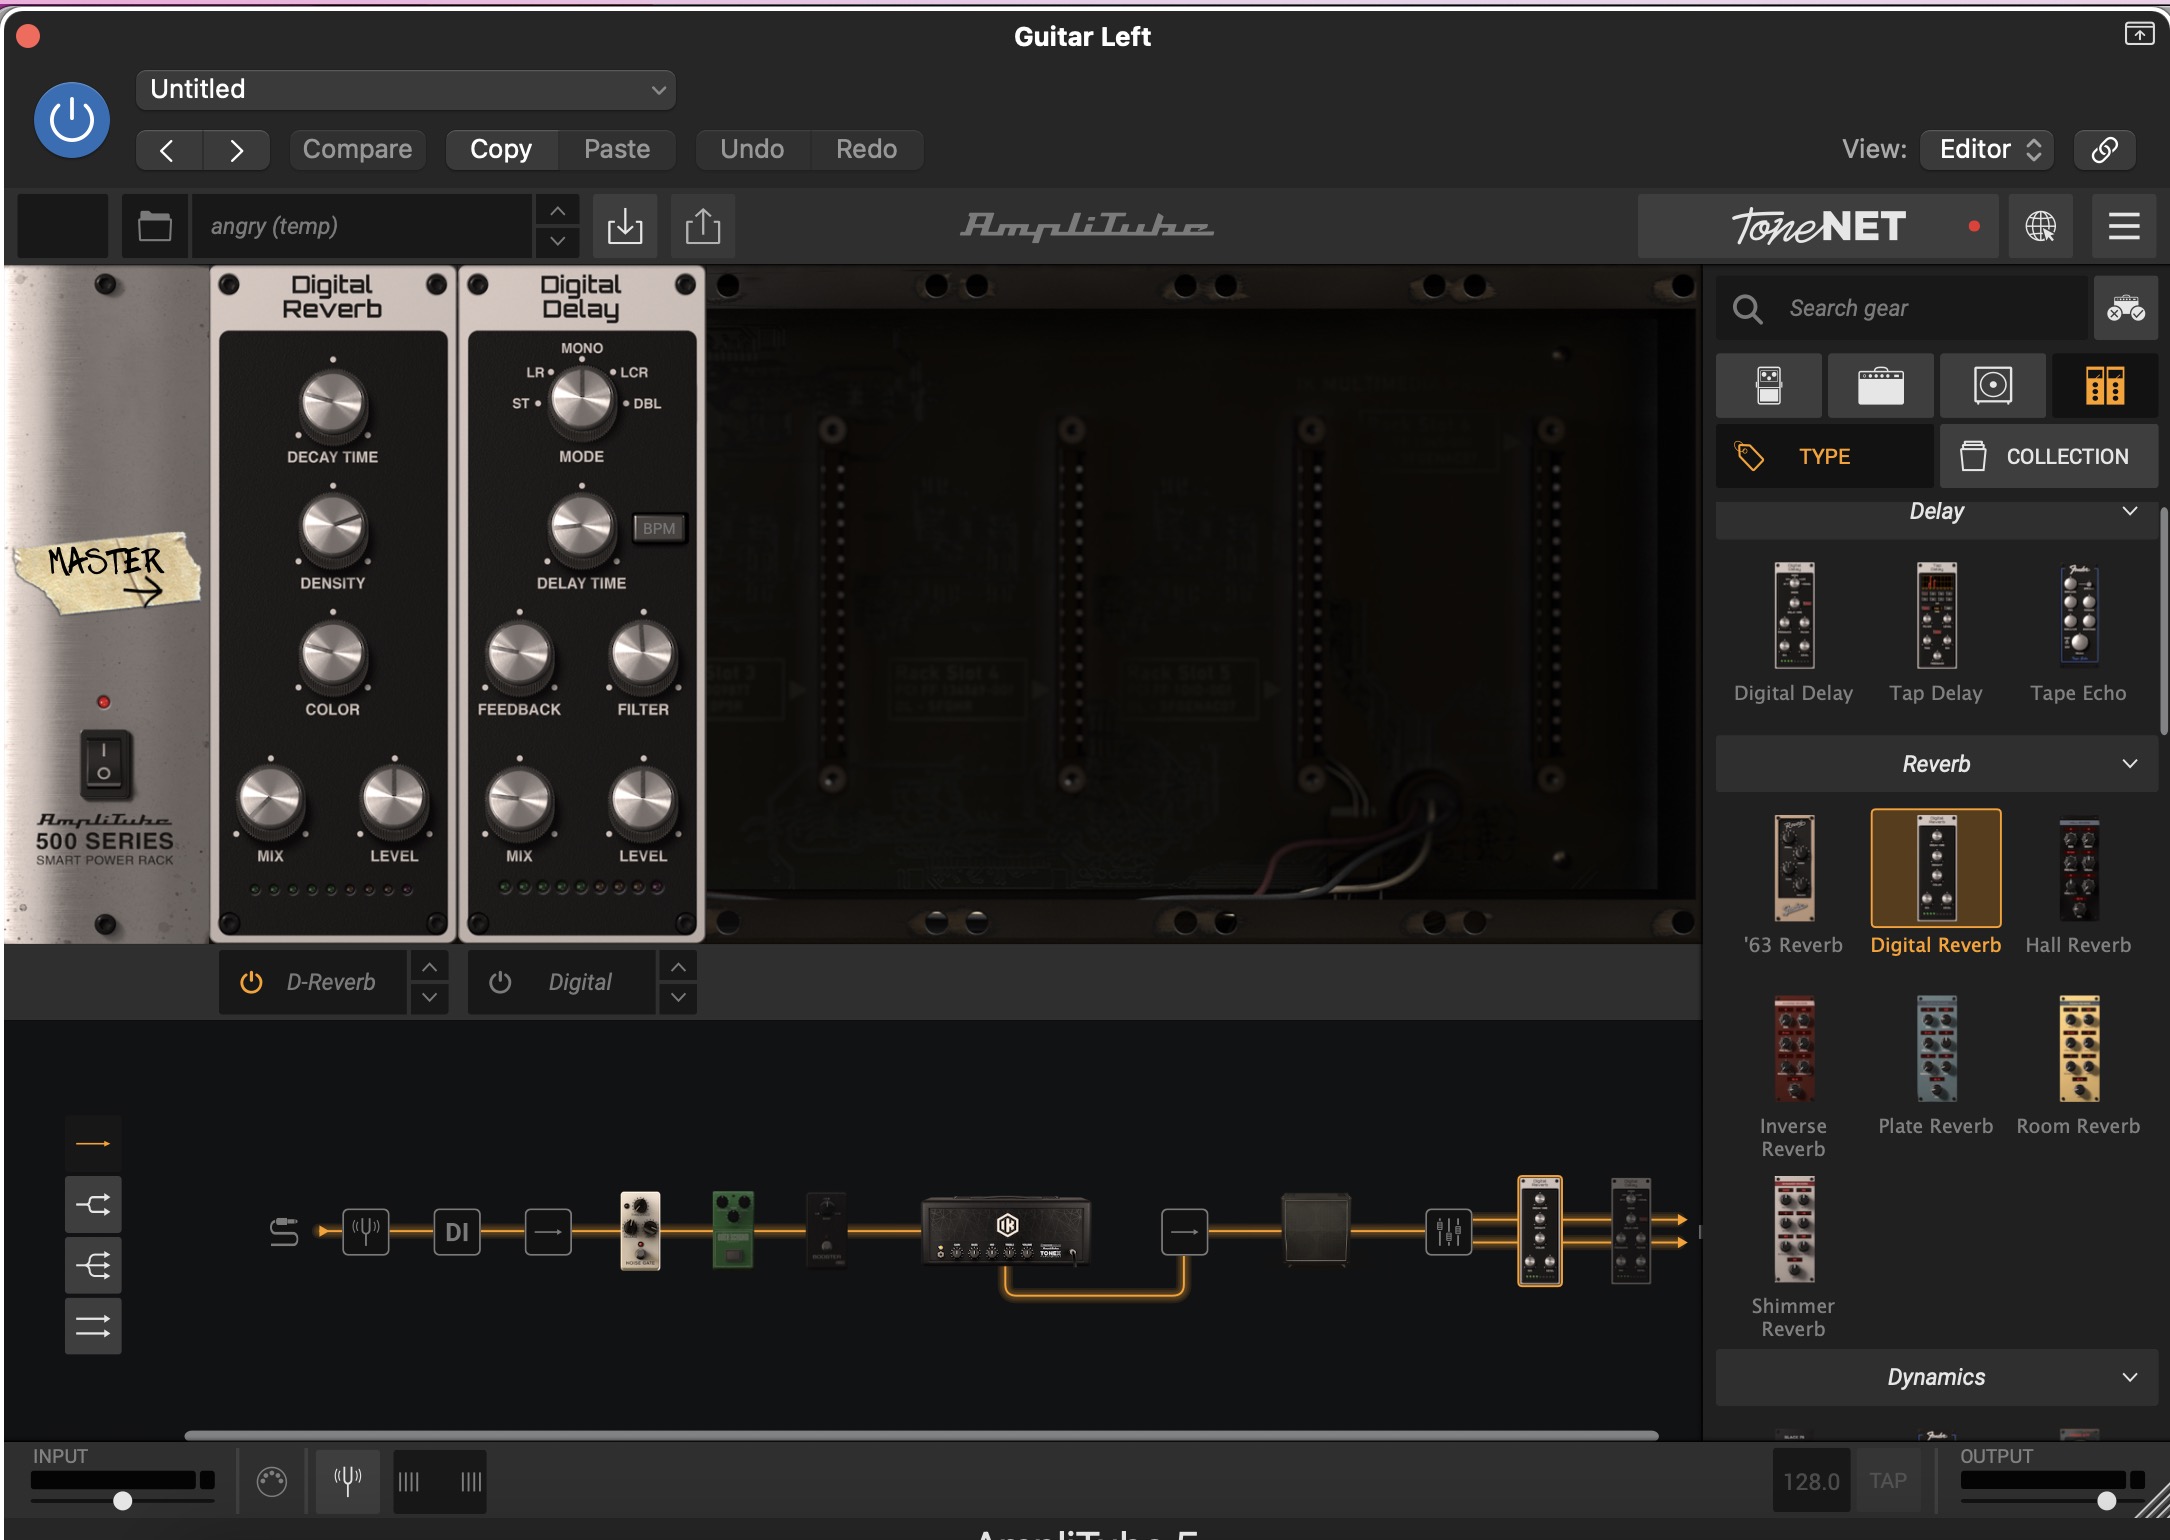Select the rack effects gear category icon

2104,385
